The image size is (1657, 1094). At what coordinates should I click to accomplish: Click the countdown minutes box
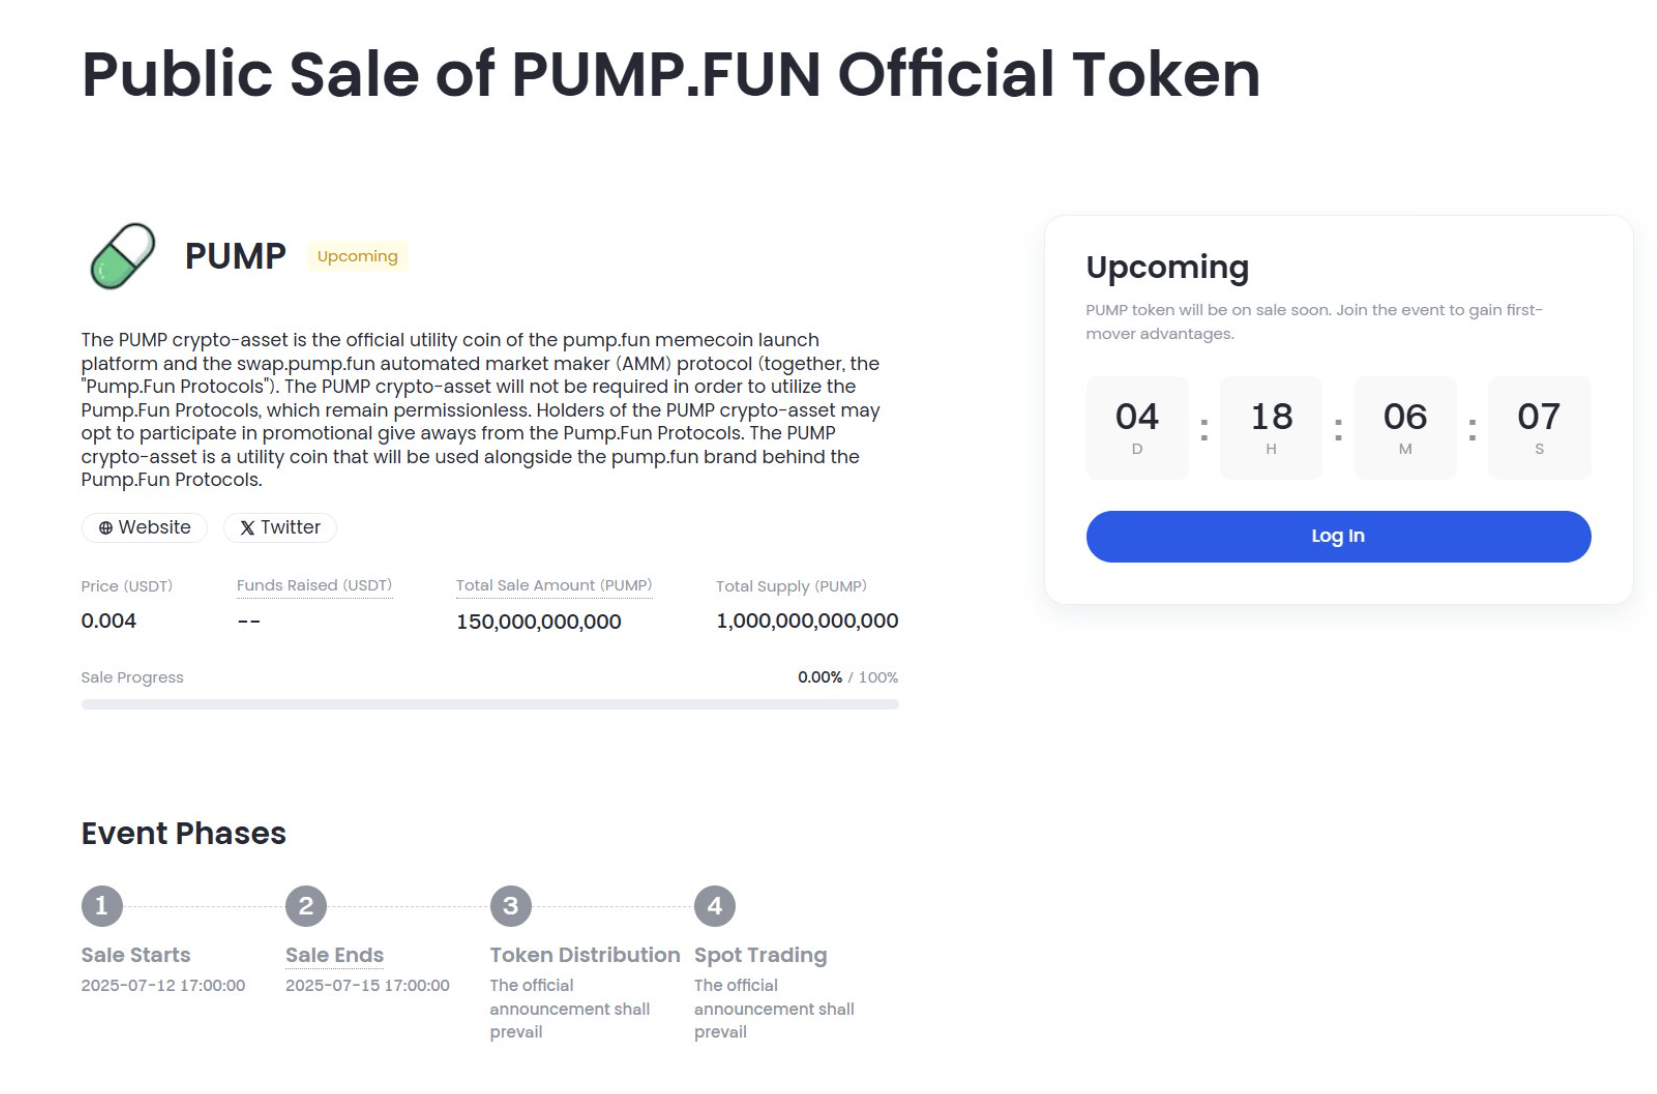1405,427
